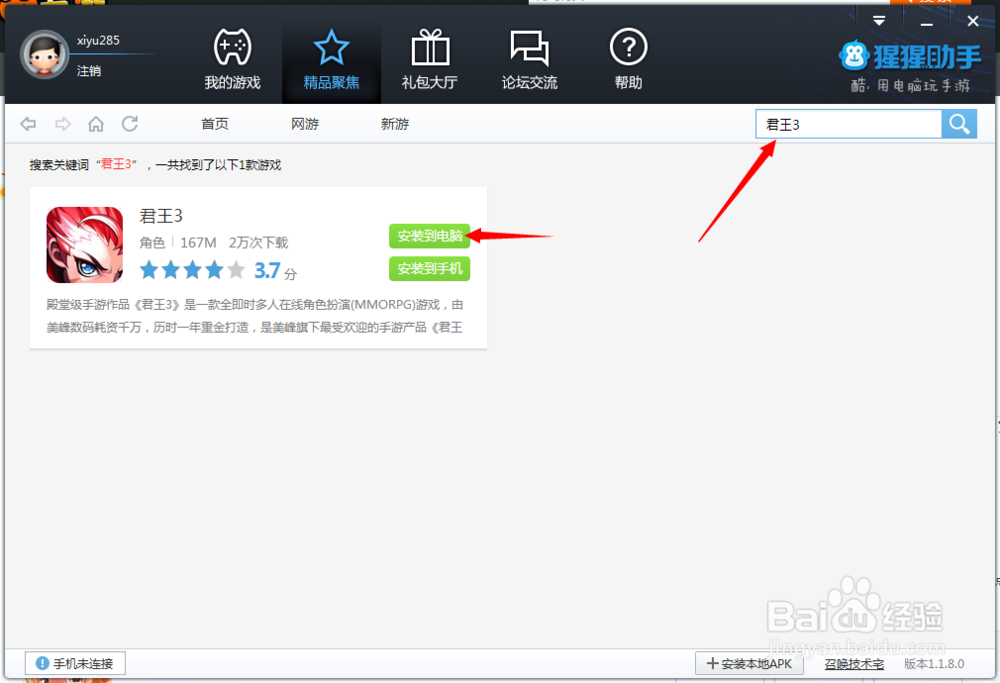
Task: Click the blue magnifier search button
Action: pos(959,124)
